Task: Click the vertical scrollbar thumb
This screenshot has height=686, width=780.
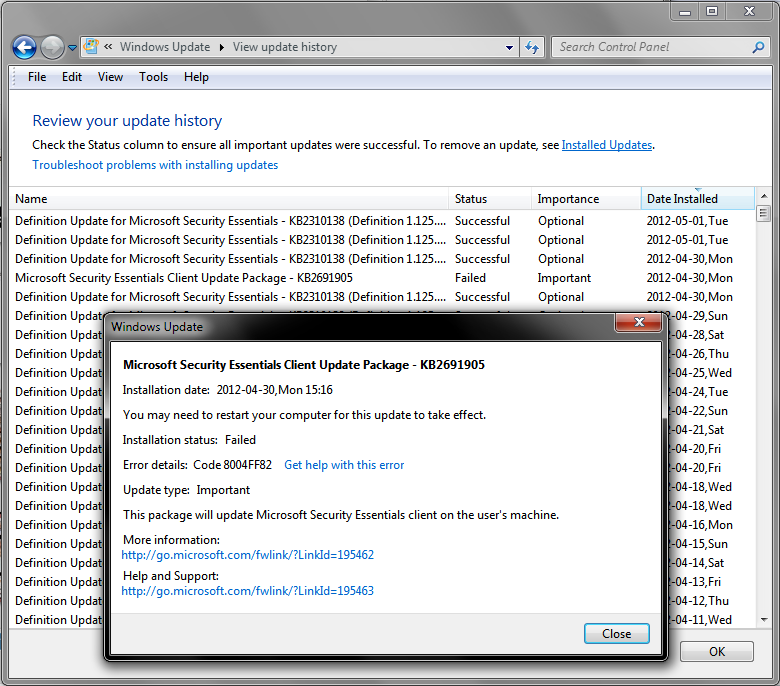Action: [763, 214]
